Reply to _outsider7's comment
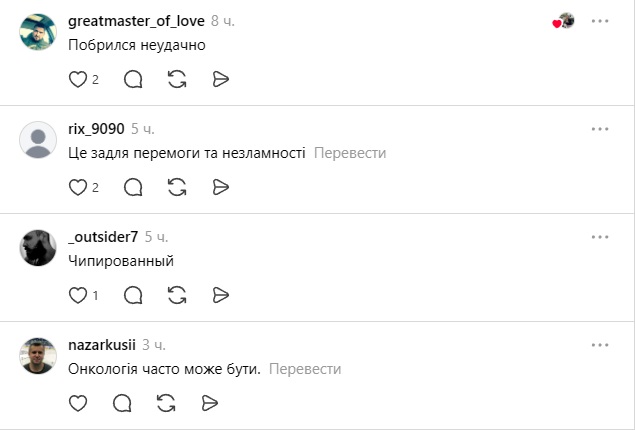The height and width of the screenshot is (430, 635). [133, 295]
